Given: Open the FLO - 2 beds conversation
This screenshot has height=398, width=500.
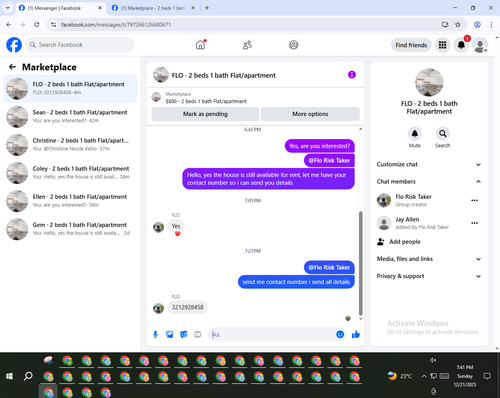Looking at the screenshot, I should click(70, 88).
